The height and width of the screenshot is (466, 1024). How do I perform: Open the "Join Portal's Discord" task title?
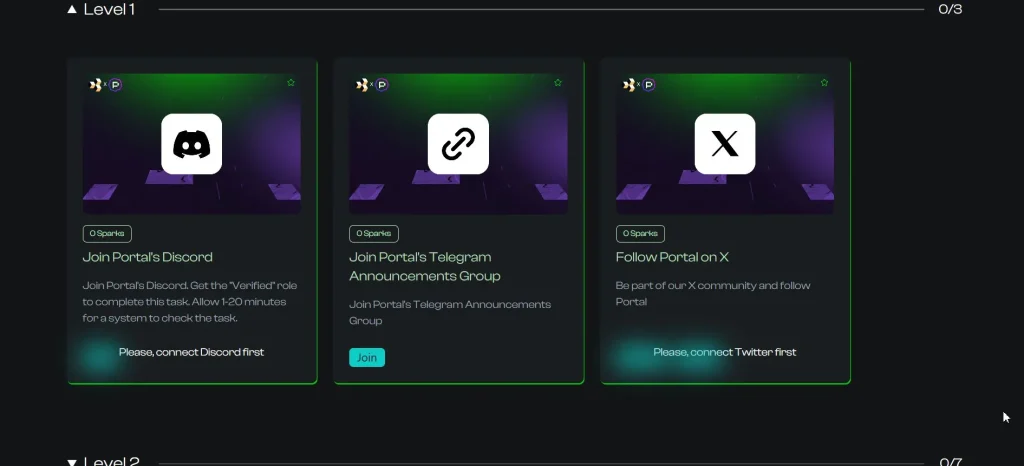pos(147,257)
